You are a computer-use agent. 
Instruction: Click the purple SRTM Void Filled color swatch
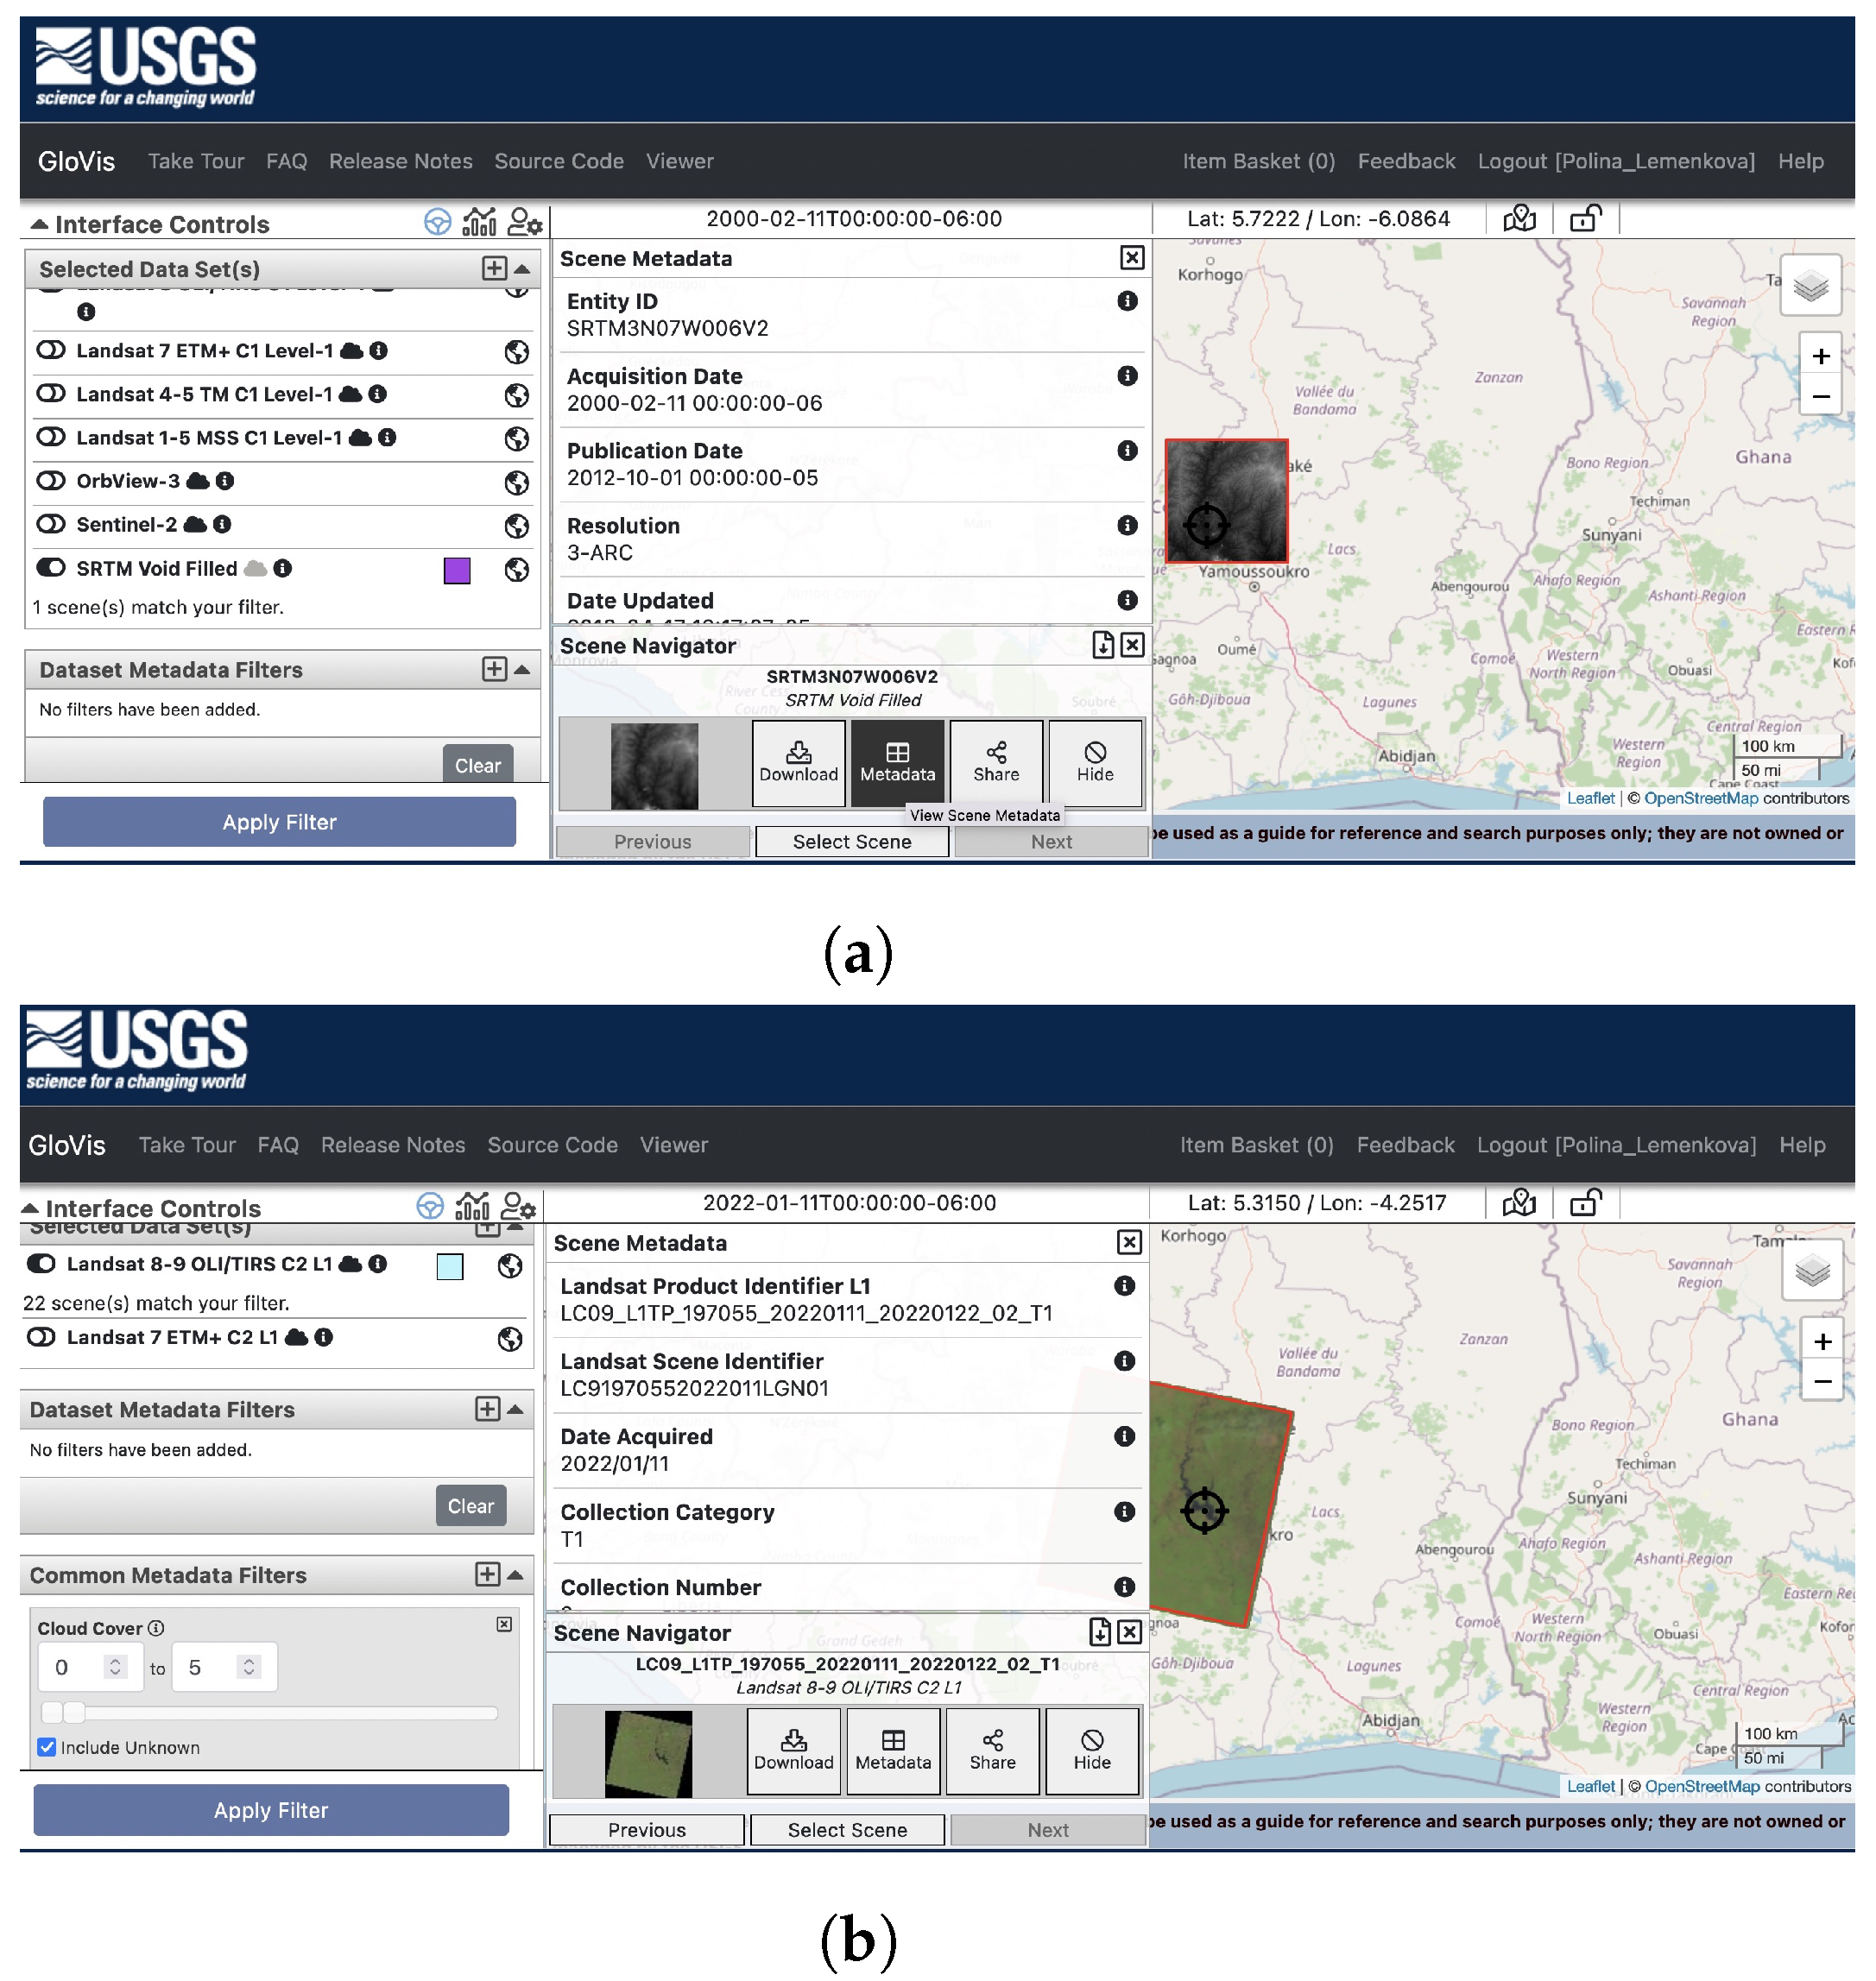[x=457, y=570]
